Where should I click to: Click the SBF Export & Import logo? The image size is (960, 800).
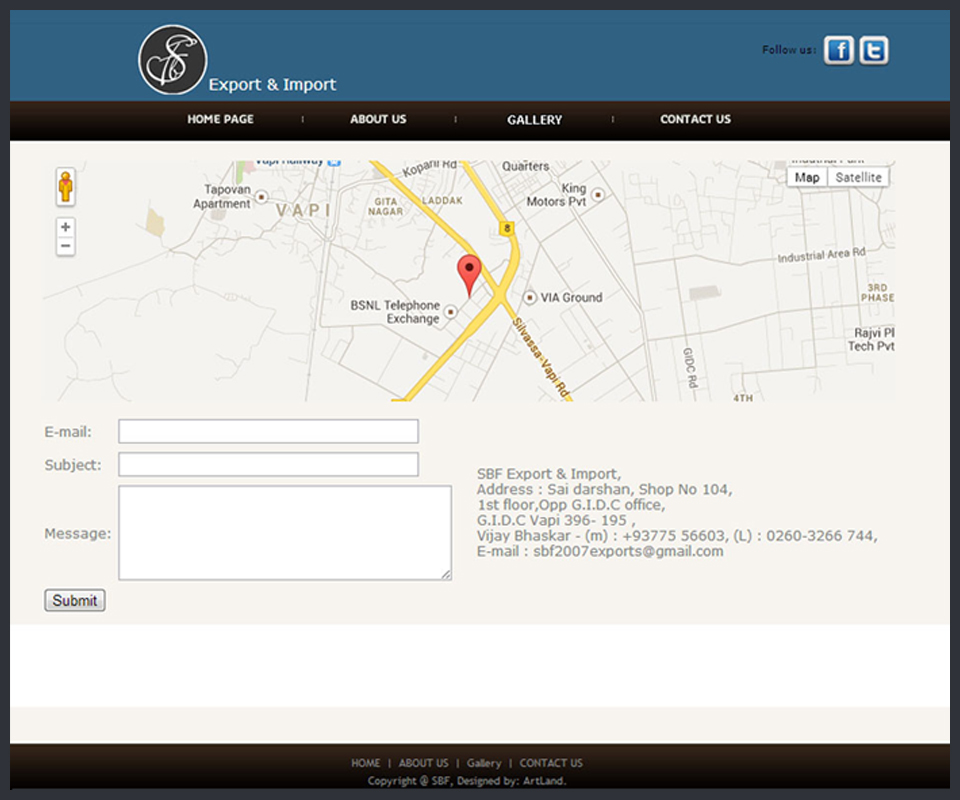coord(173,61)
